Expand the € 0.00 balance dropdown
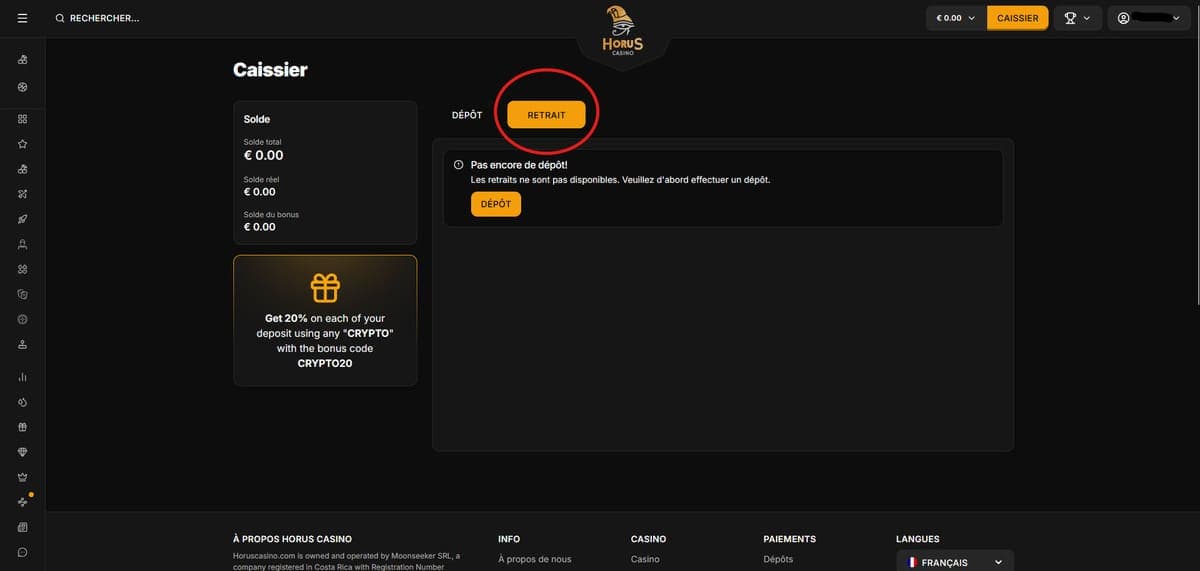Screen dimensions: 1200x571 coord(956,18)
